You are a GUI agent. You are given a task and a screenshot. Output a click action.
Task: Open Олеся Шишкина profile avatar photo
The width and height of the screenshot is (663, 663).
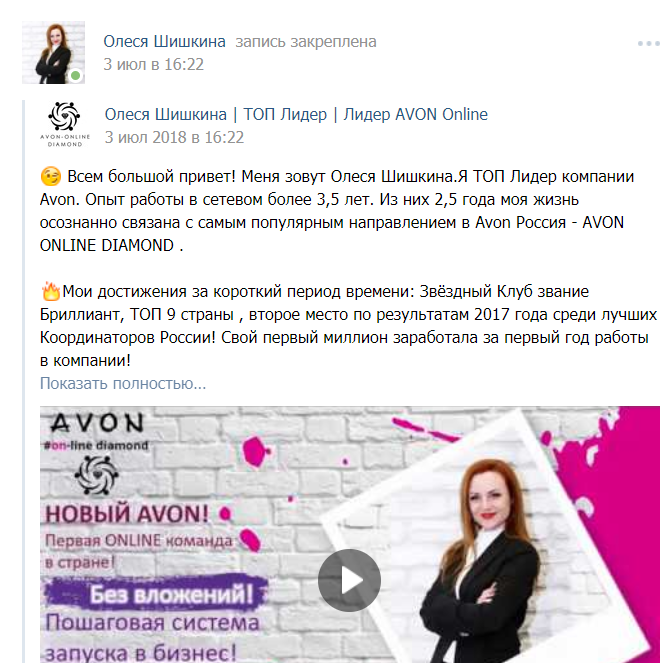click(53, 52)
